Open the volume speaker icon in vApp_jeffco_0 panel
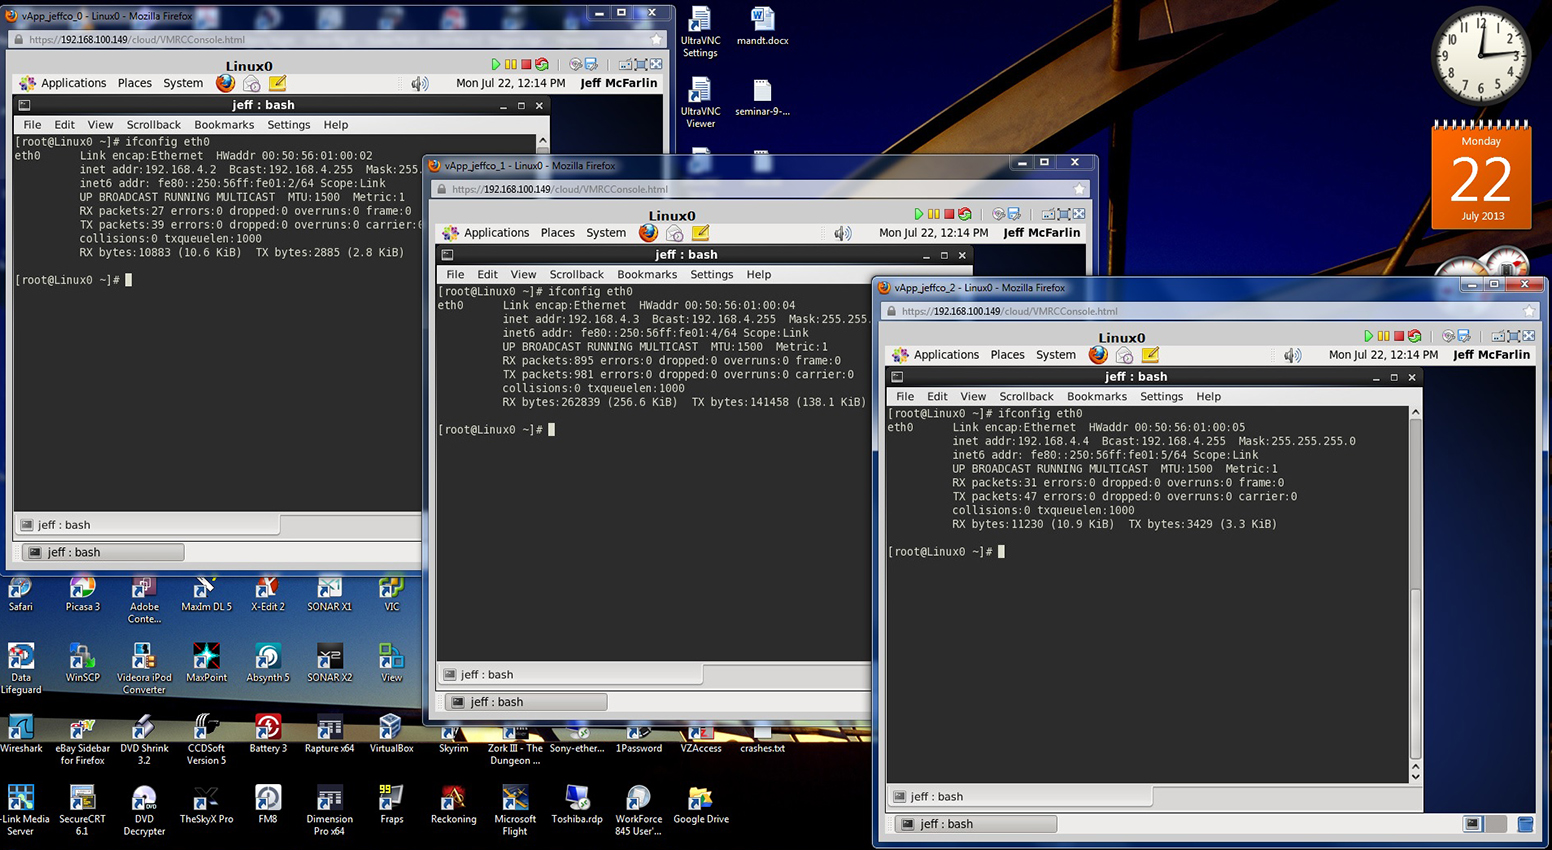The width and height of the screenshot is (1552, 850). point(420,84)
